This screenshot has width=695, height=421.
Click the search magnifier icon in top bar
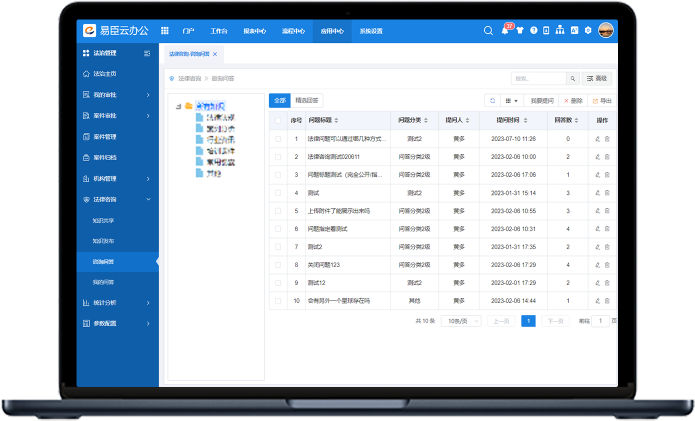tap(488, 31)
